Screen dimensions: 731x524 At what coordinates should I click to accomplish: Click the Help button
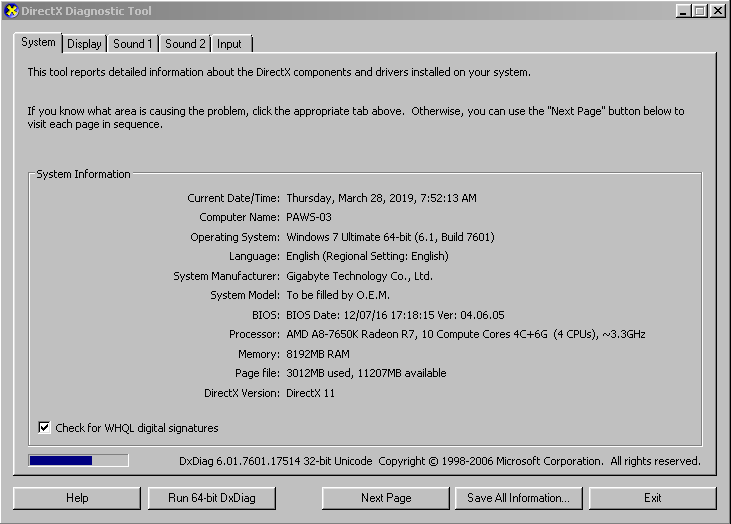tap(77, 498)
